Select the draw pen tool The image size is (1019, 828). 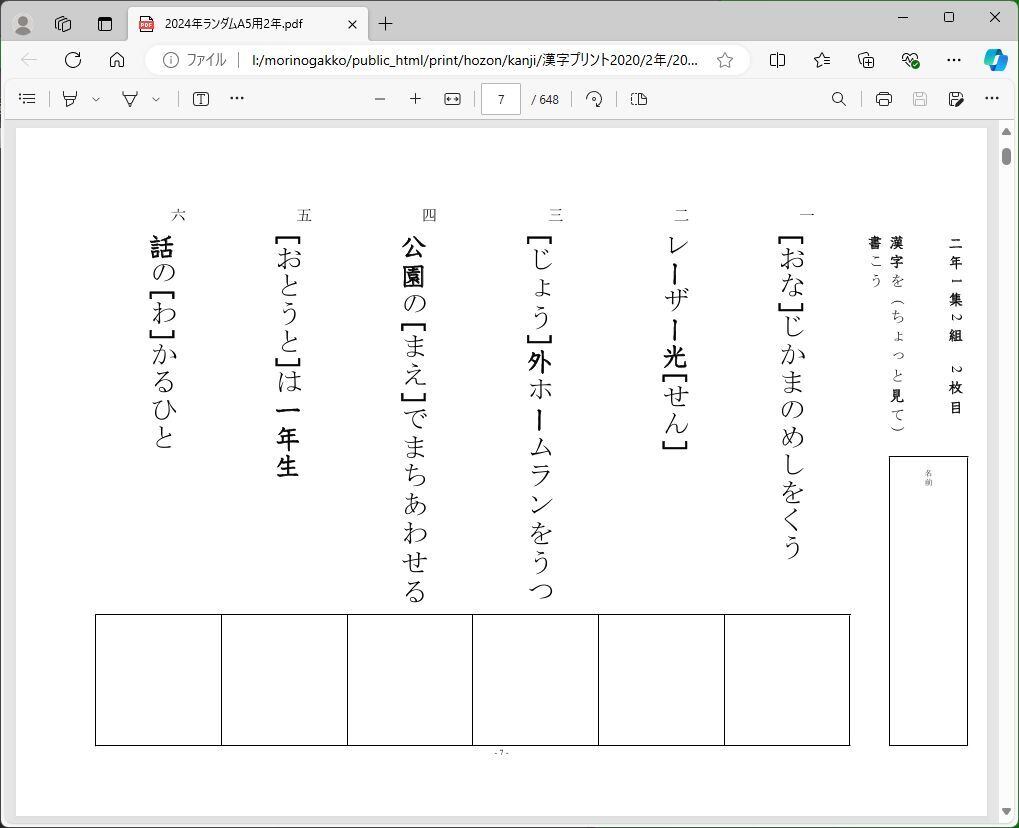tap(130, 99)
